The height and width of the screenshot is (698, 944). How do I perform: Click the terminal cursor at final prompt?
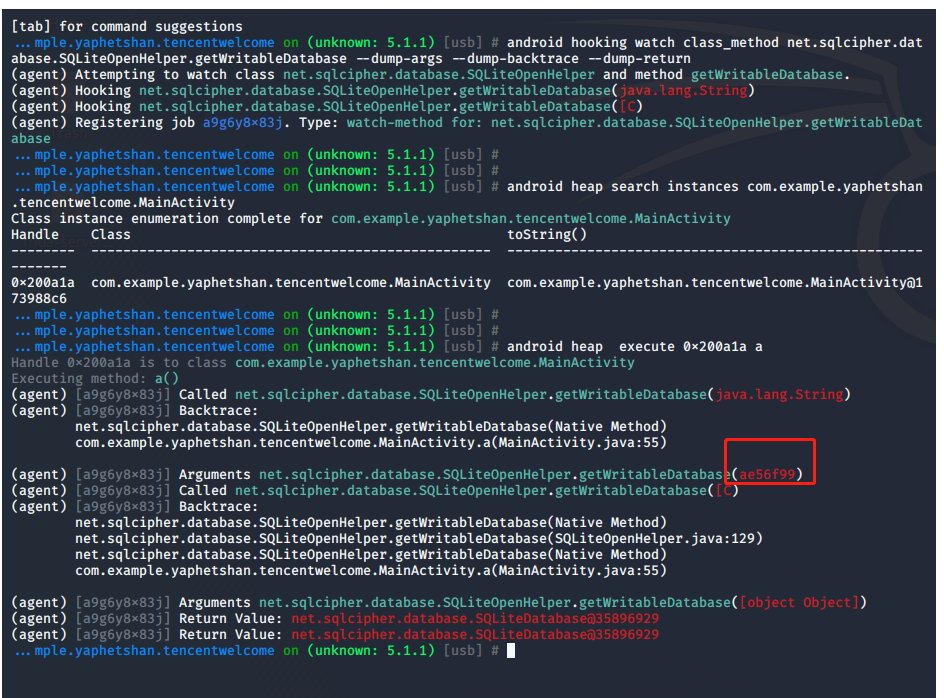click(x=511, y=650)
